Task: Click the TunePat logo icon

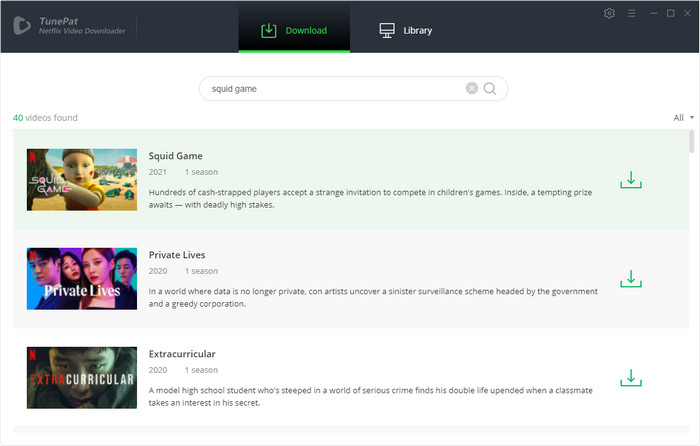Action: [21, 25]
